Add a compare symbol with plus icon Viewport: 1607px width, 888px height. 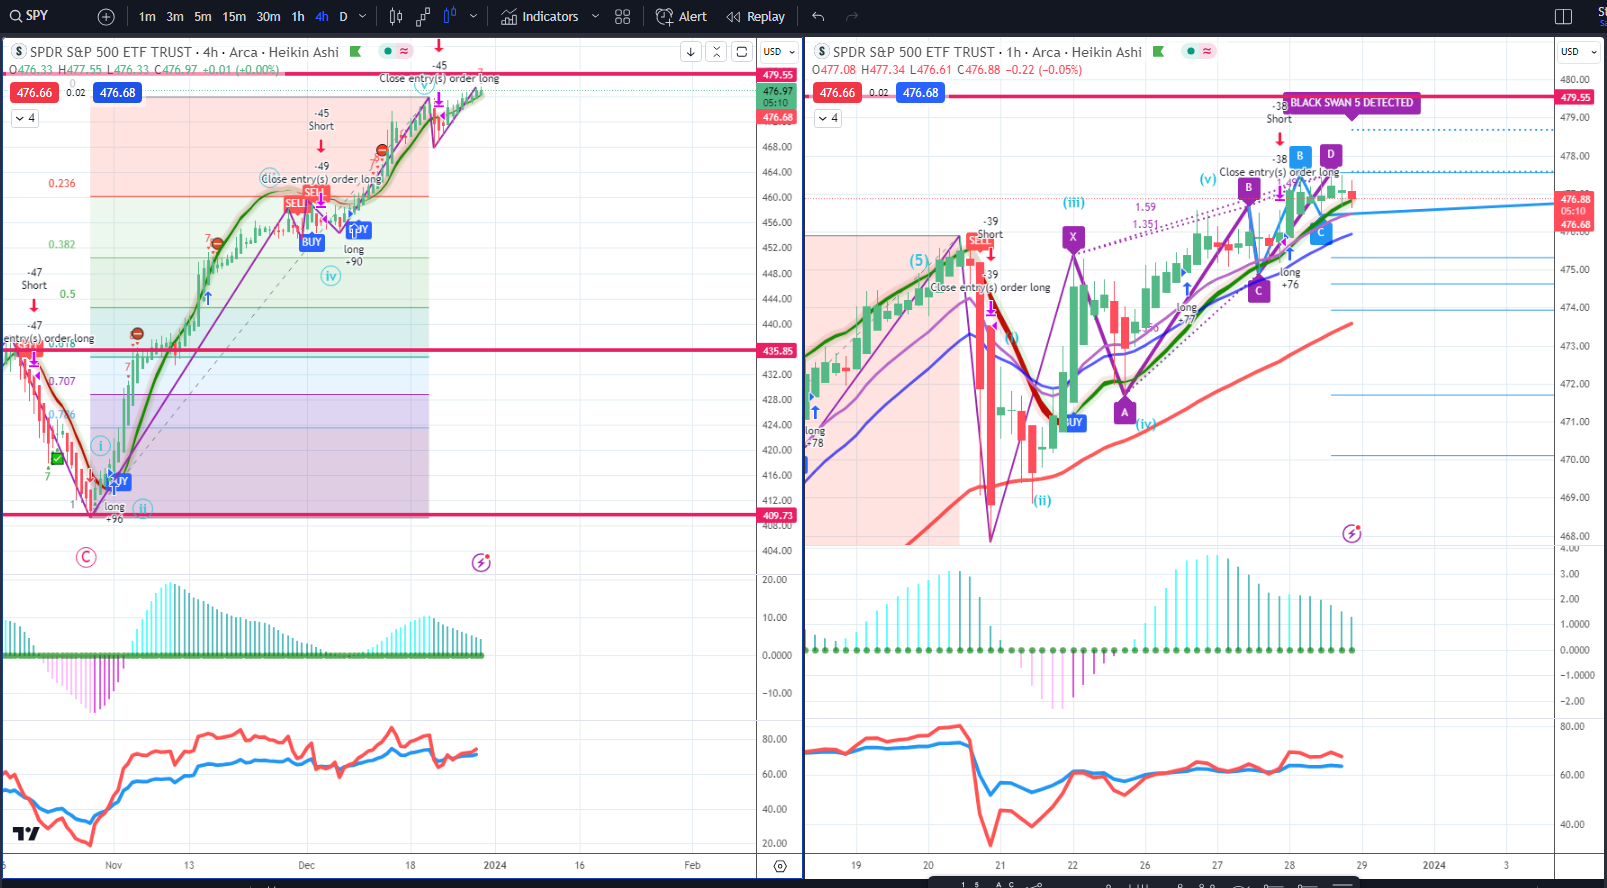point(106,17)
